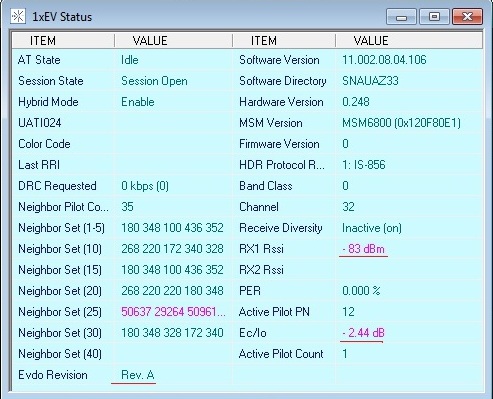Select the Neighbor Set (40) label

tap(60, 354)
